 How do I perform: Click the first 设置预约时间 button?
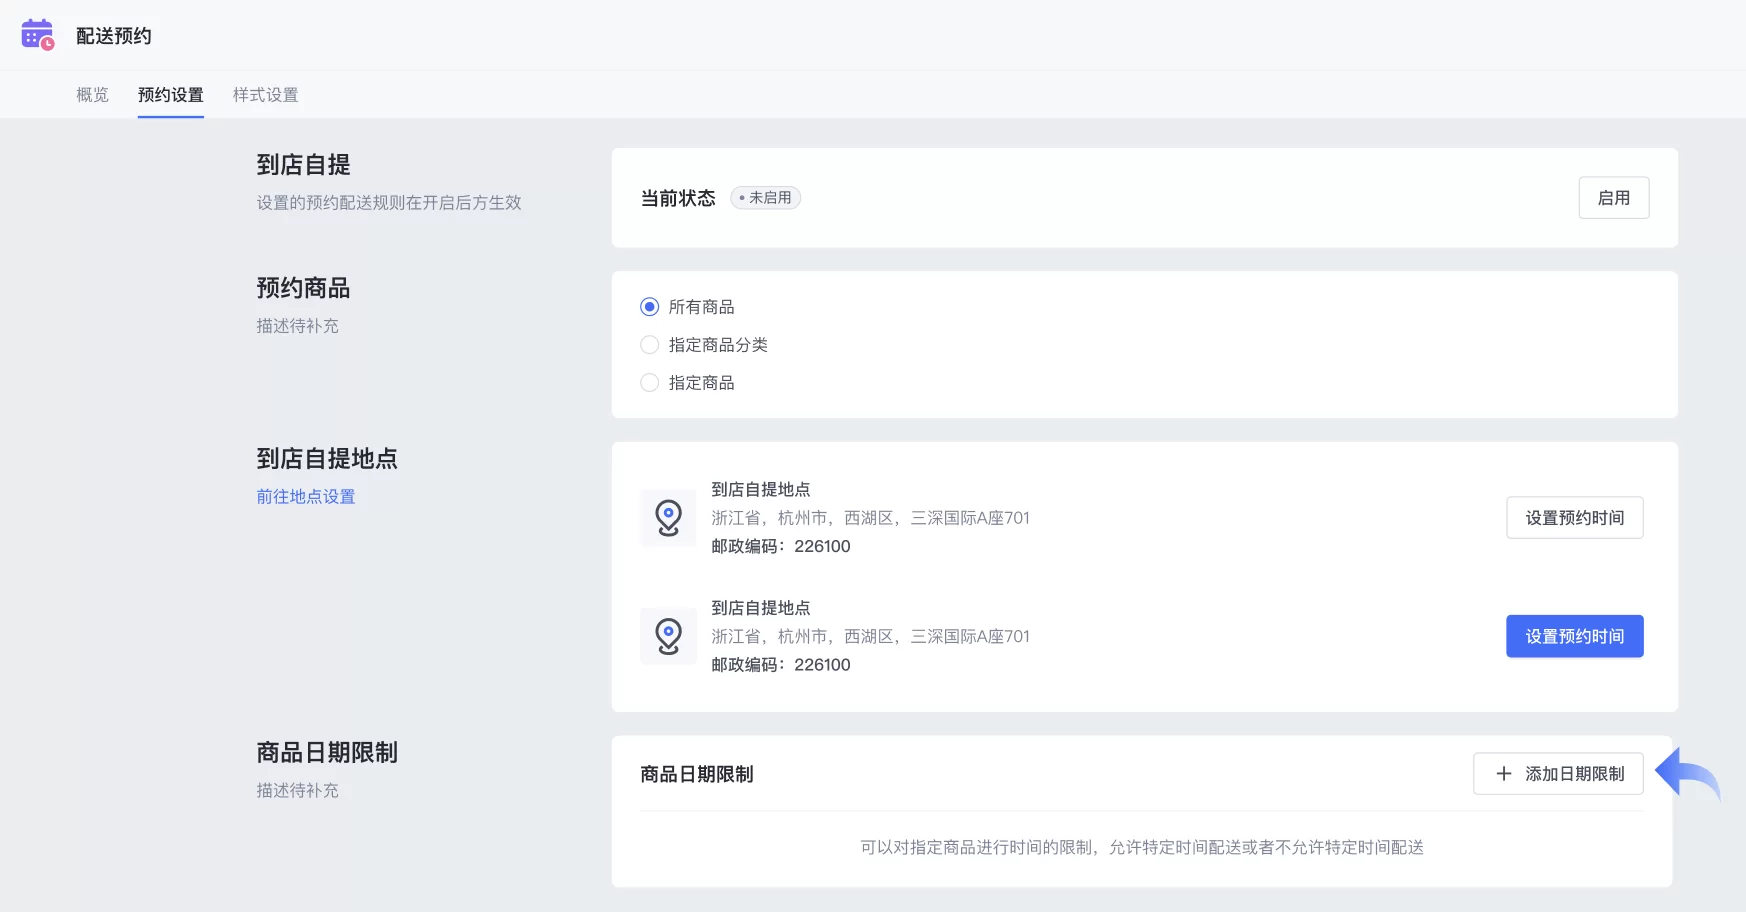1574,517
